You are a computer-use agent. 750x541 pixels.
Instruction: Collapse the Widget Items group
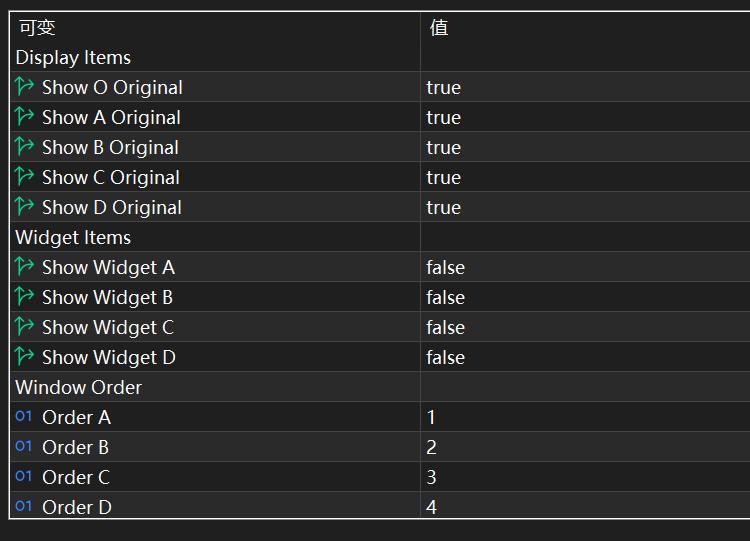[x=73, y=237]
